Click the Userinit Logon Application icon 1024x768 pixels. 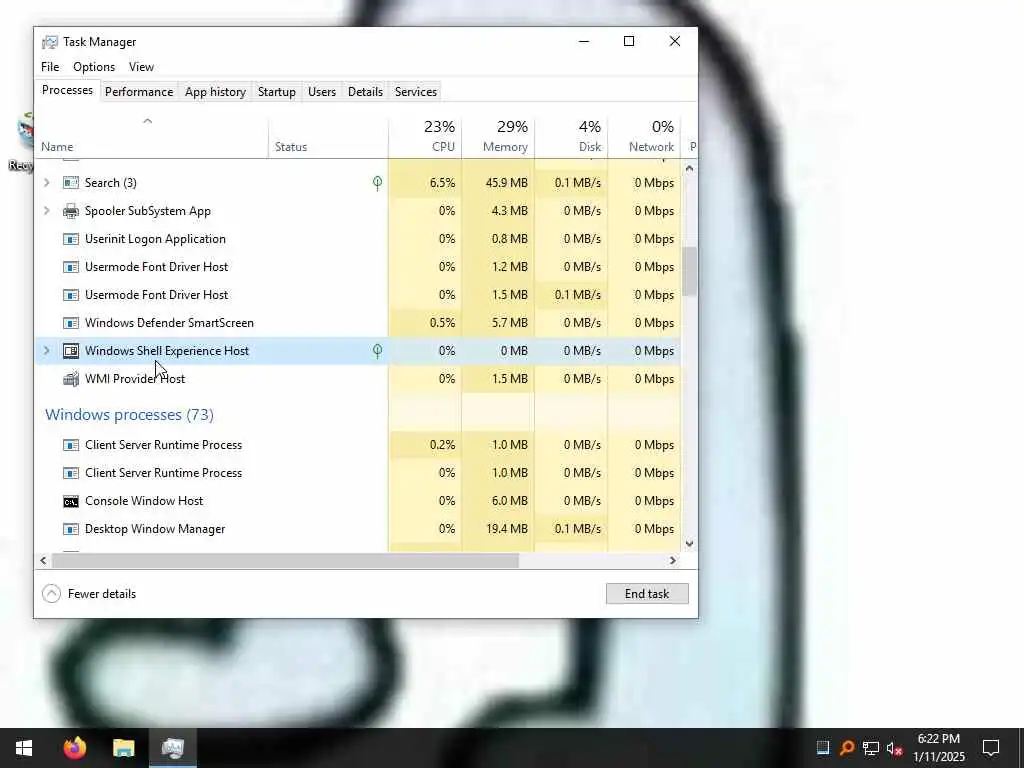click(x=71, y=239)
